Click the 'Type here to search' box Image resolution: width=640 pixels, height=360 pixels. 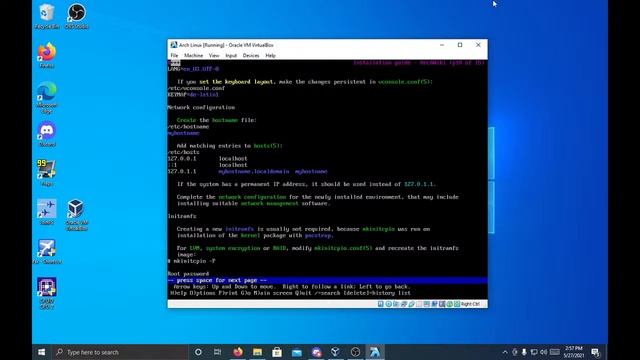click(120, 352)
